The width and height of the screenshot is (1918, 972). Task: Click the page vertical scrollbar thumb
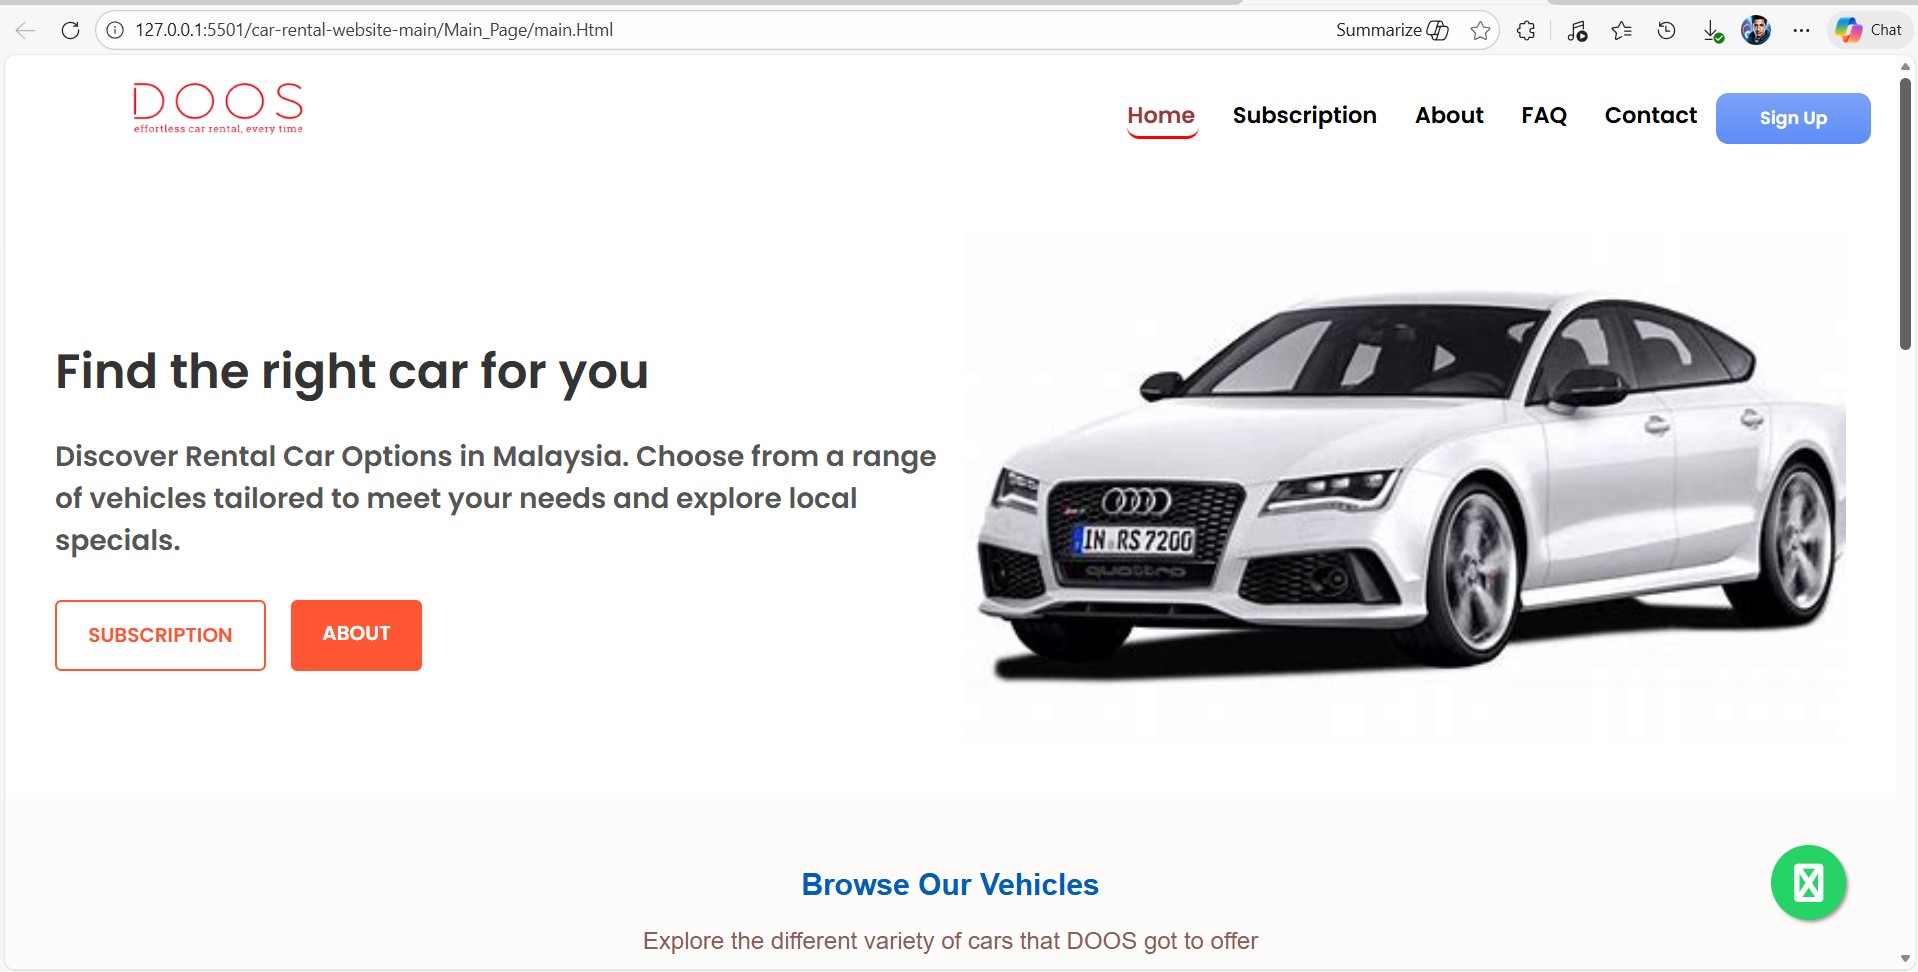click(x=1905, y=215)
